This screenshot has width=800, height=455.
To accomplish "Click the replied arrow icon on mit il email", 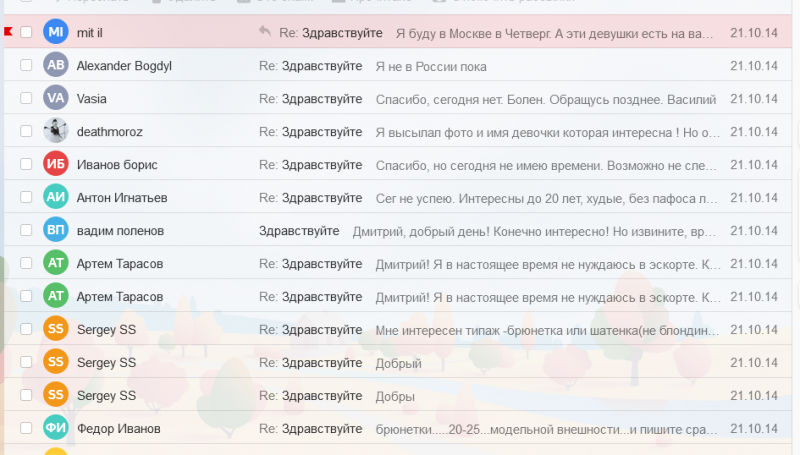I will [265, 32].
